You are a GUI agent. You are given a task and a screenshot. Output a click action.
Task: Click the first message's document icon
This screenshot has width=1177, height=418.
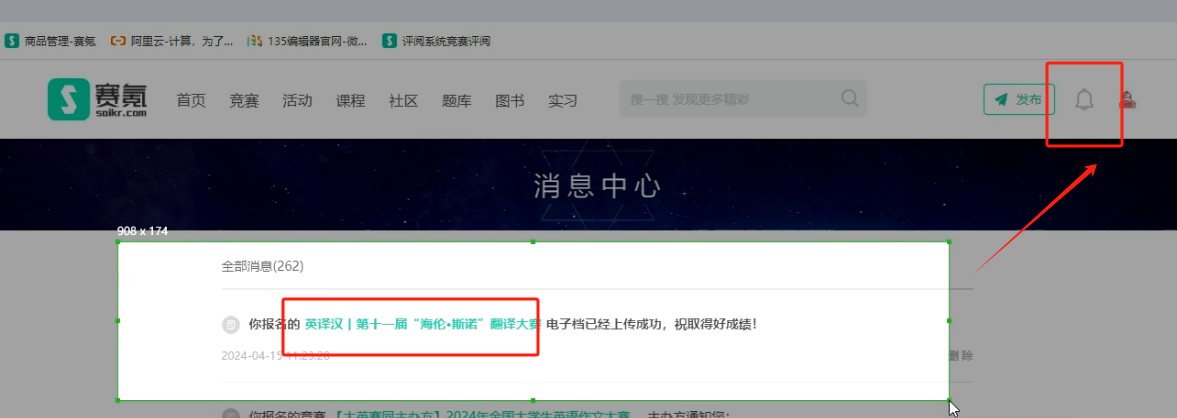(231, 324)
